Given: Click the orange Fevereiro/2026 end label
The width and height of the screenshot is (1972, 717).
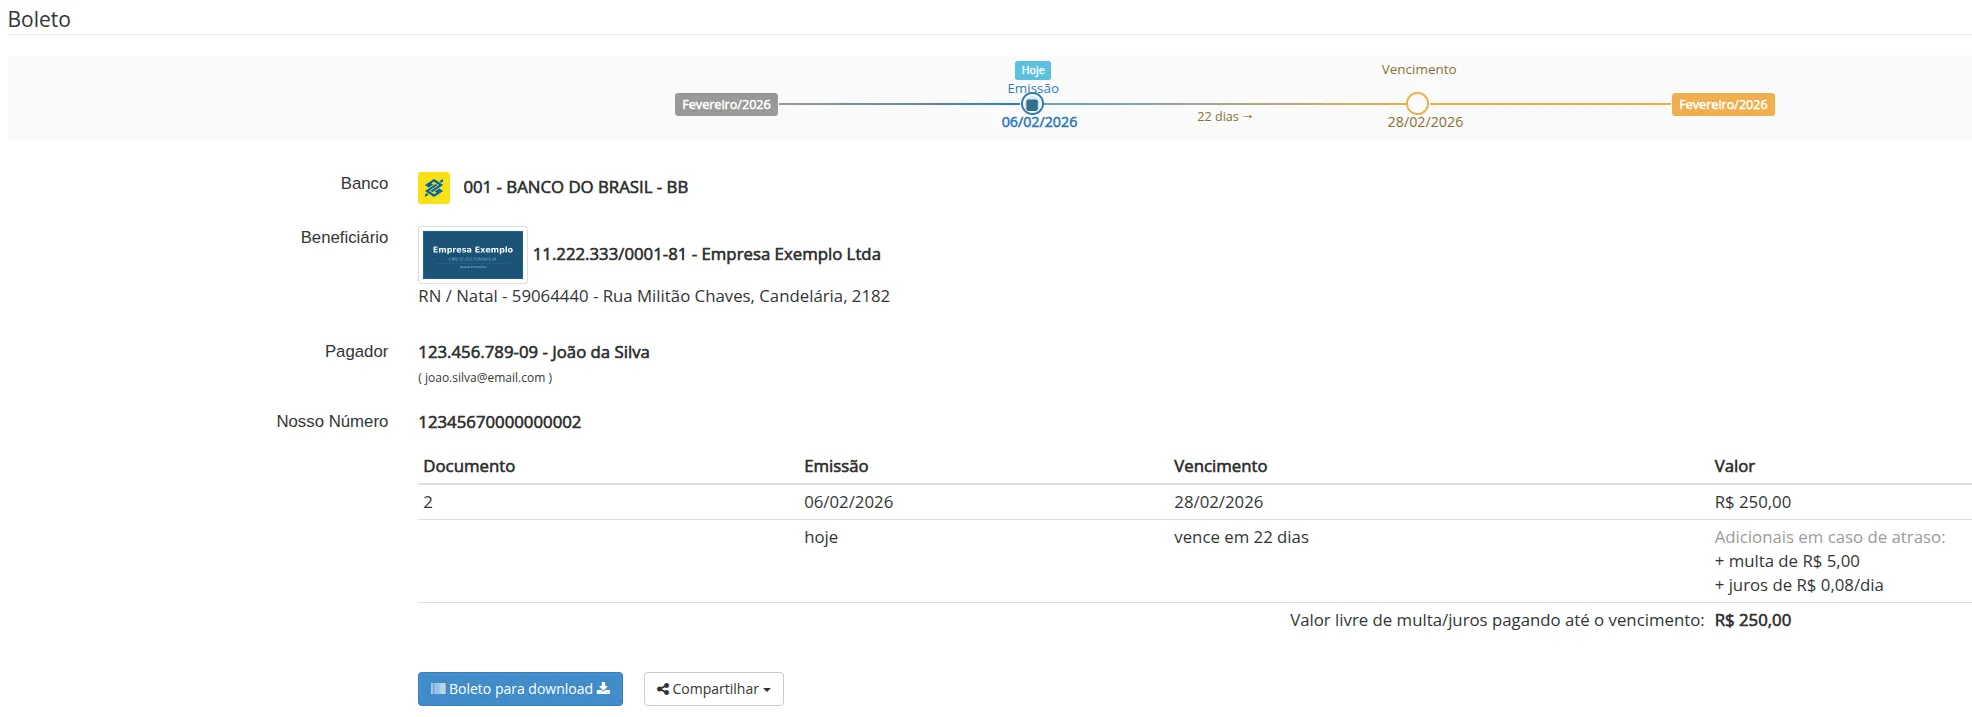Looking at the screenshot, I should click(x=1723, y=104).
